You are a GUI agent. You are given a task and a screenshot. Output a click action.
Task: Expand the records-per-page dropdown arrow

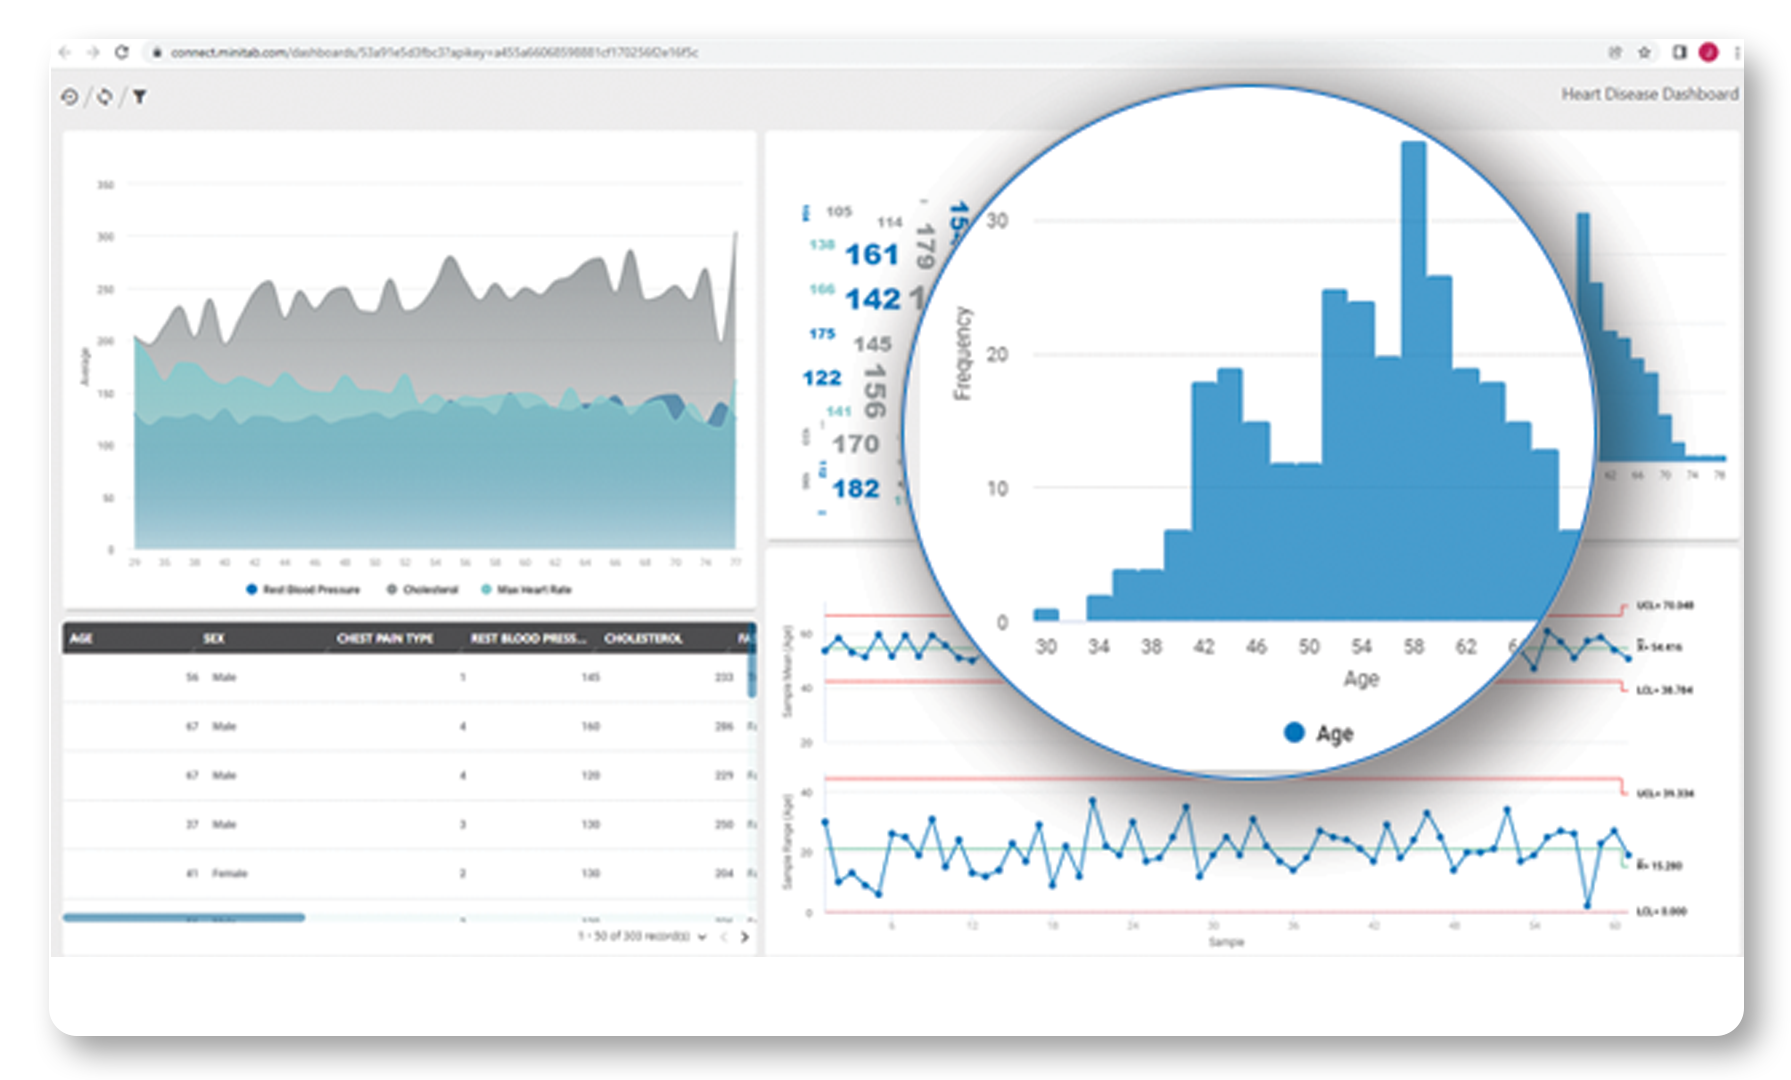702,937
